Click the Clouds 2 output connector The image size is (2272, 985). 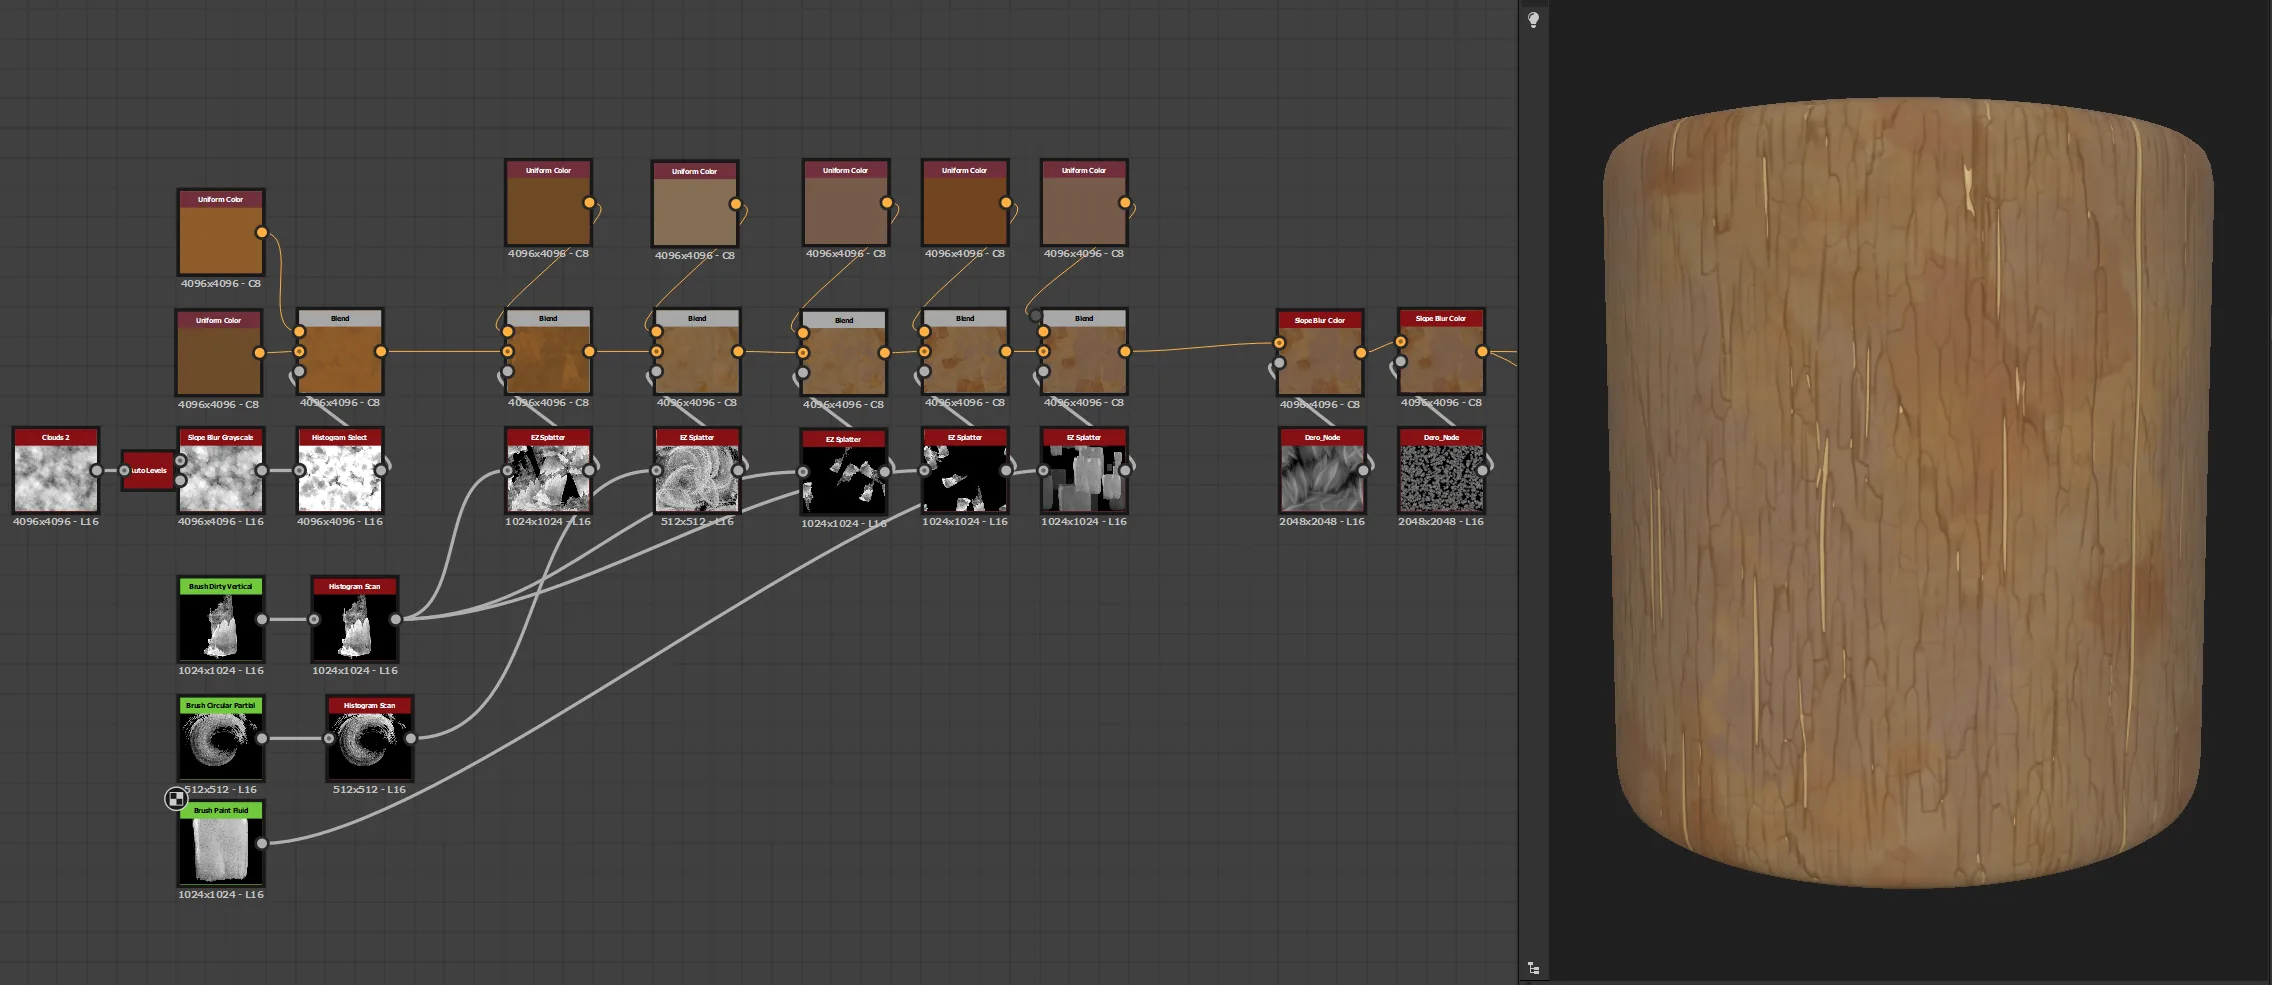(x=96, y=470)
